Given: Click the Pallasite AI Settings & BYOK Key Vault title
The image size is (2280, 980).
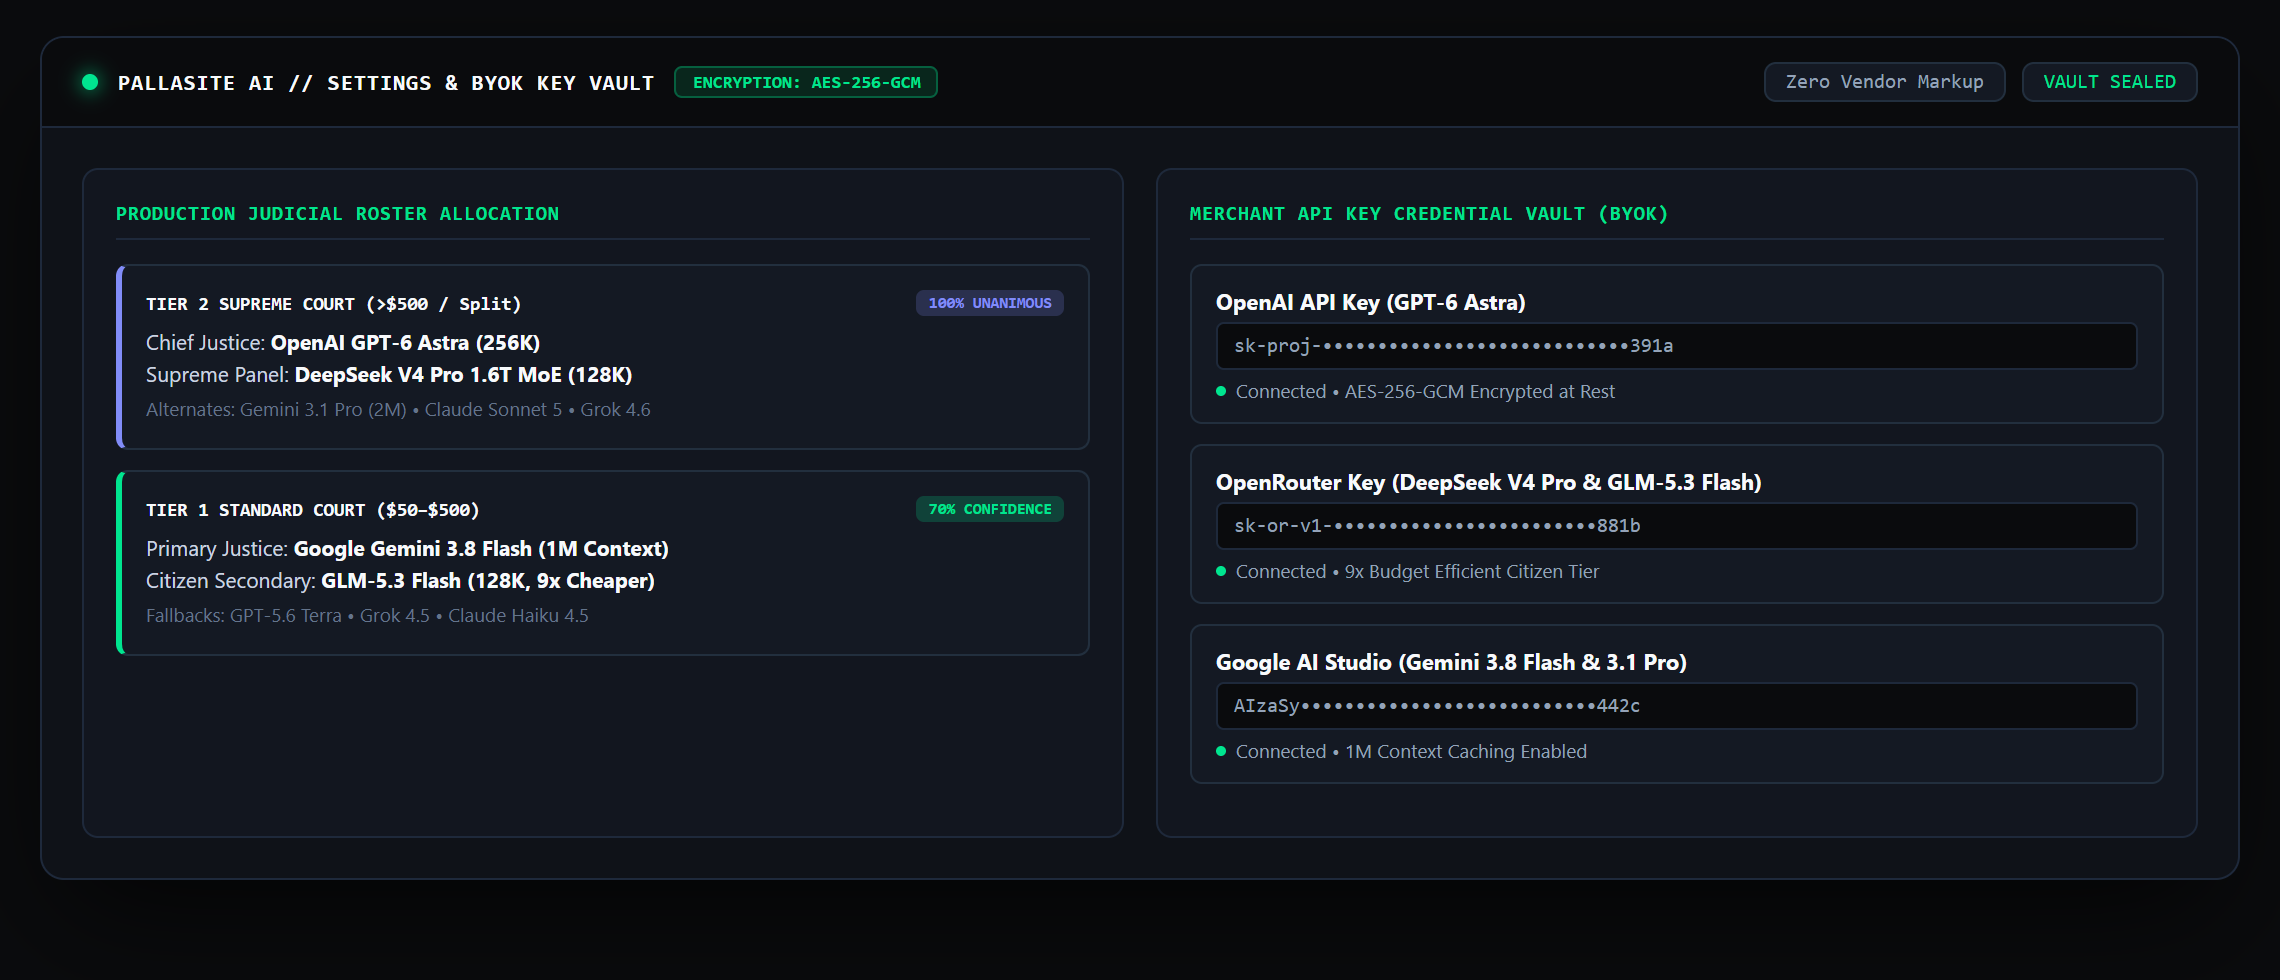Looking at the screenshot, I should tap(386, 83).
